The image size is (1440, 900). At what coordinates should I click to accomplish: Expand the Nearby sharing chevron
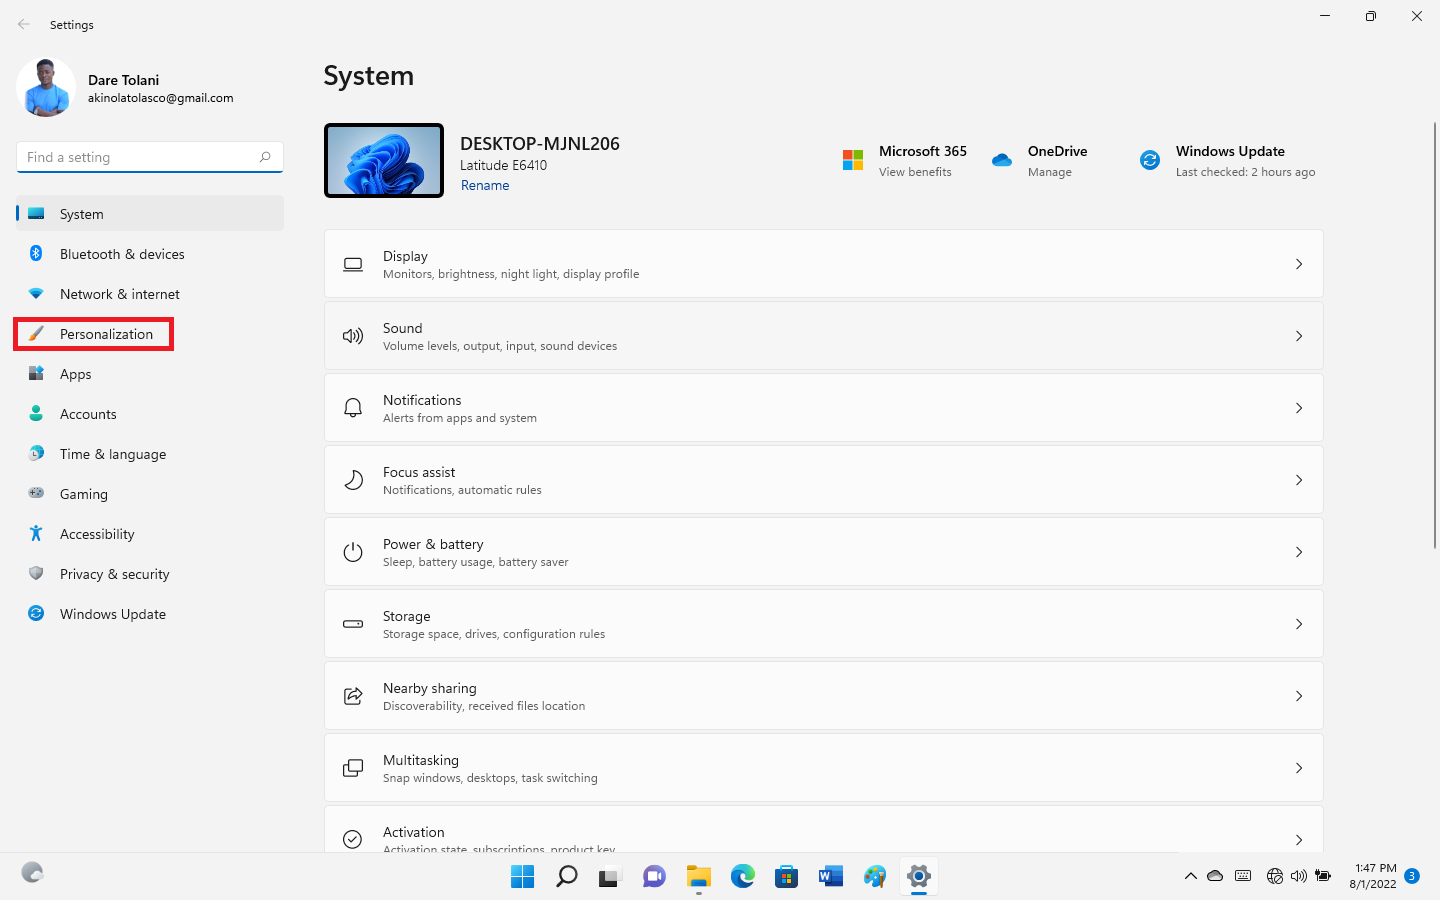1299,696
